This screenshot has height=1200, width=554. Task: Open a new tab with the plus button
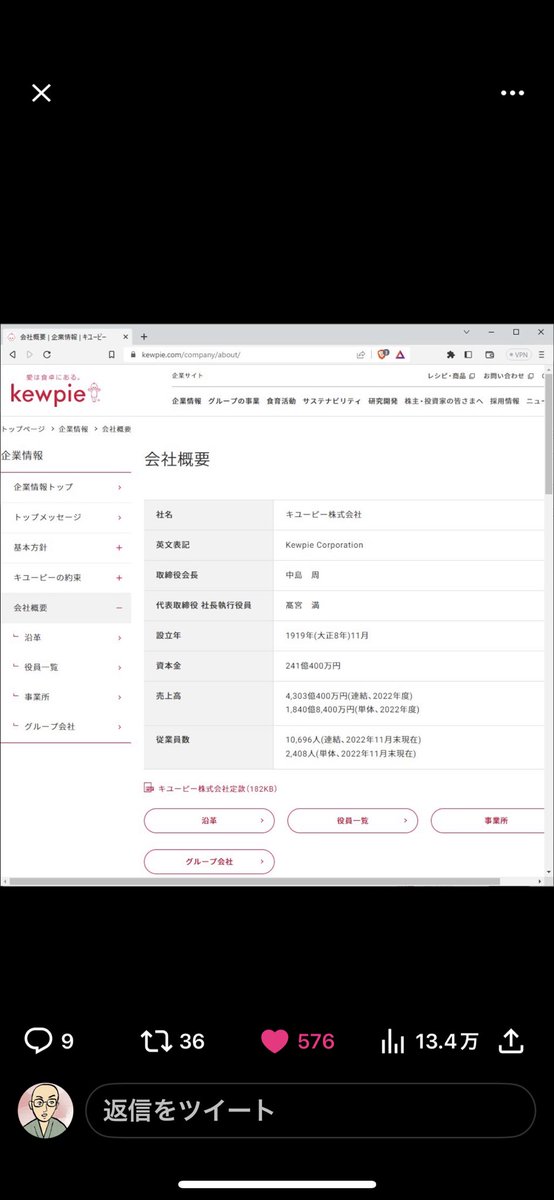pyautogui.click(x=144, y=336)
